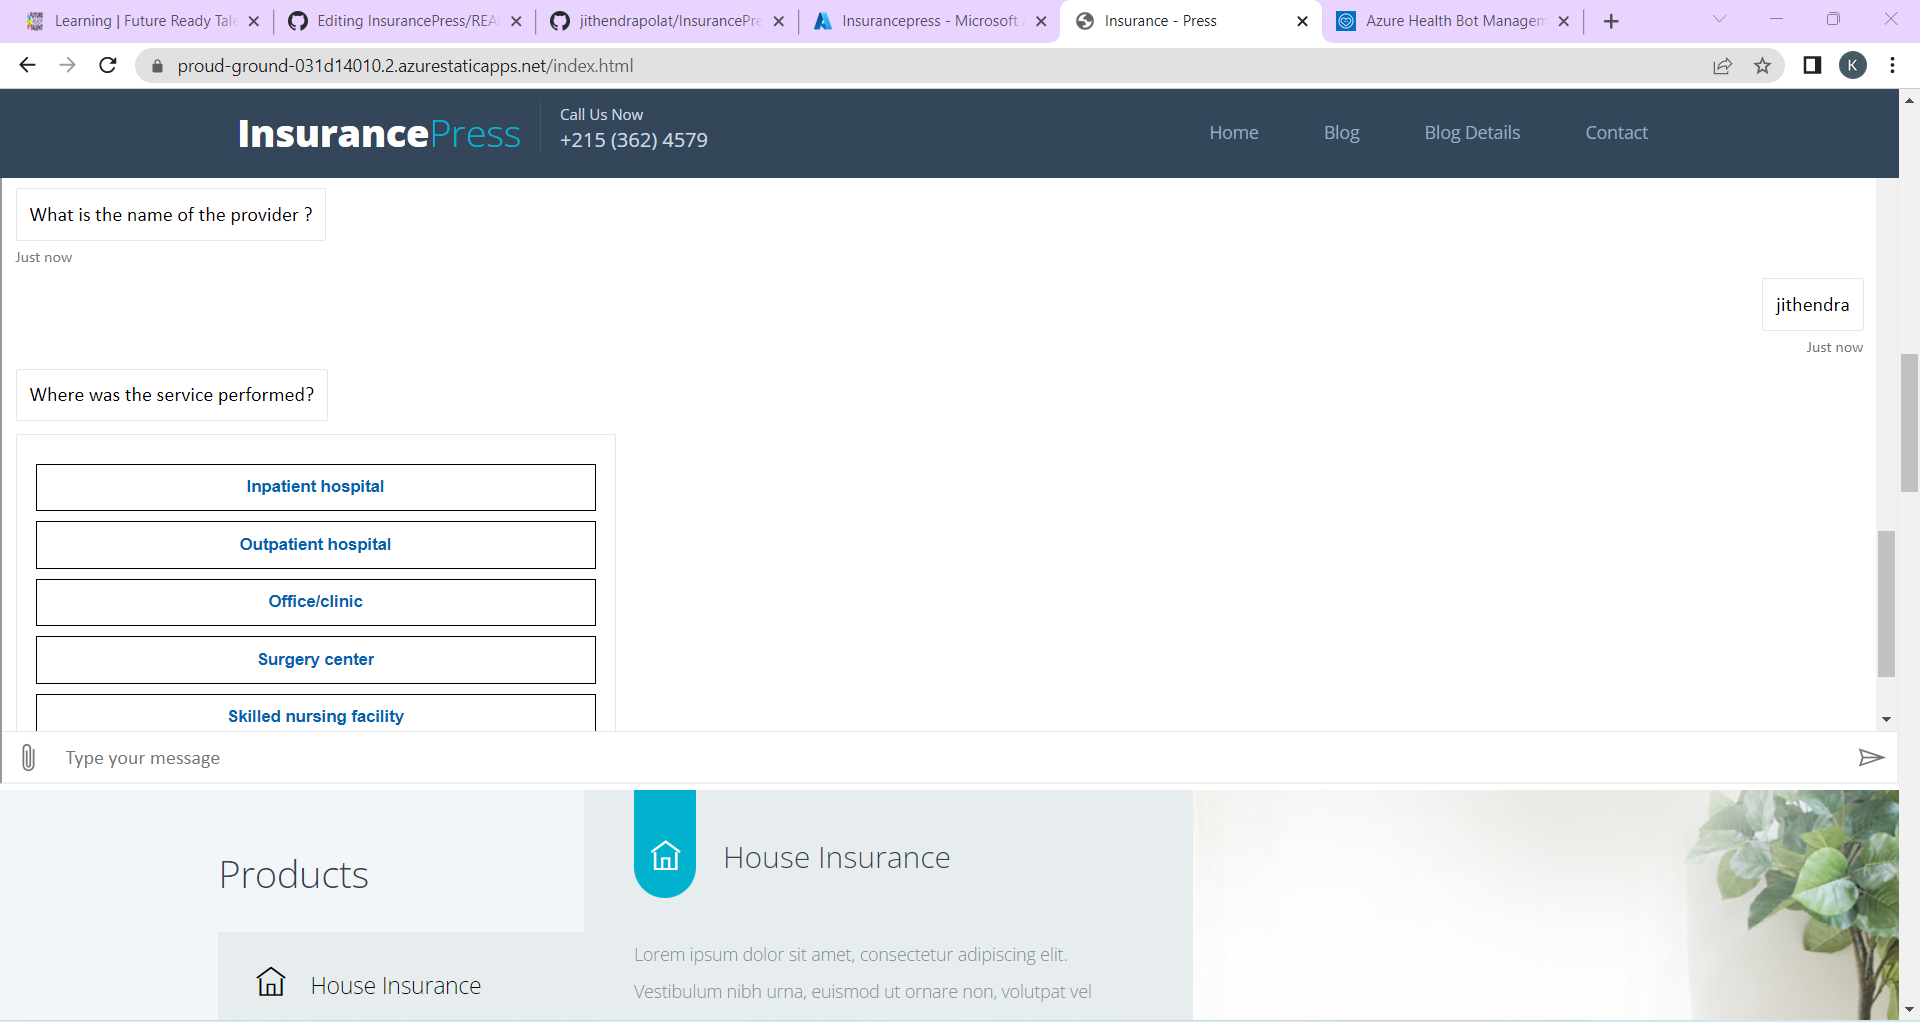Send message with the arrow icon
This screenshot has width=1920, height=1022.
point(1871,757)
